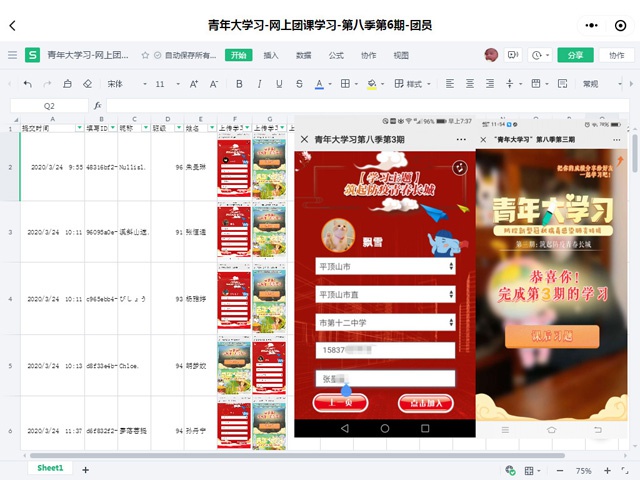Apply strikethrough formatting
This screenshot has height=480, width=640.
[299, 84]
